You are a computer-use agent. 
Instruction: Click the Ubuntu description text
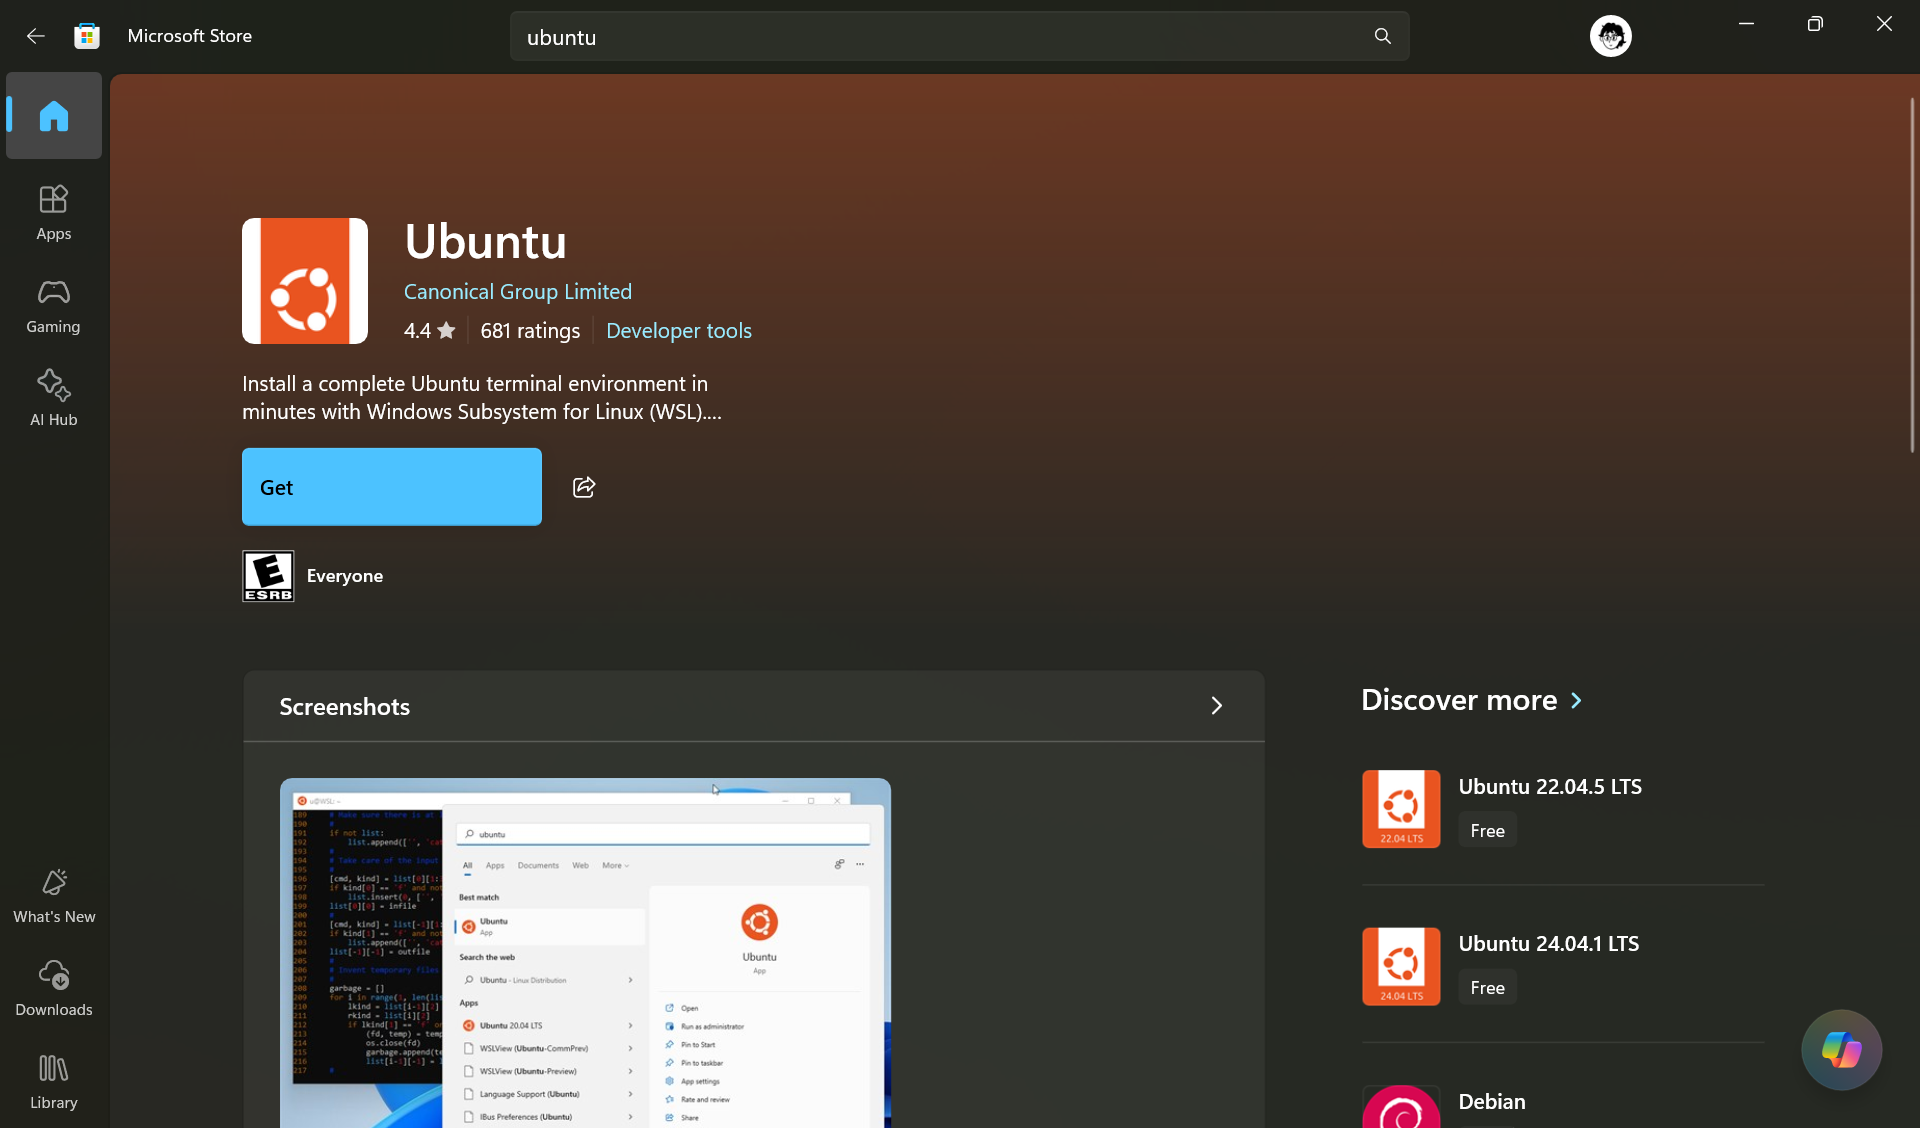[x=482, y=398]
